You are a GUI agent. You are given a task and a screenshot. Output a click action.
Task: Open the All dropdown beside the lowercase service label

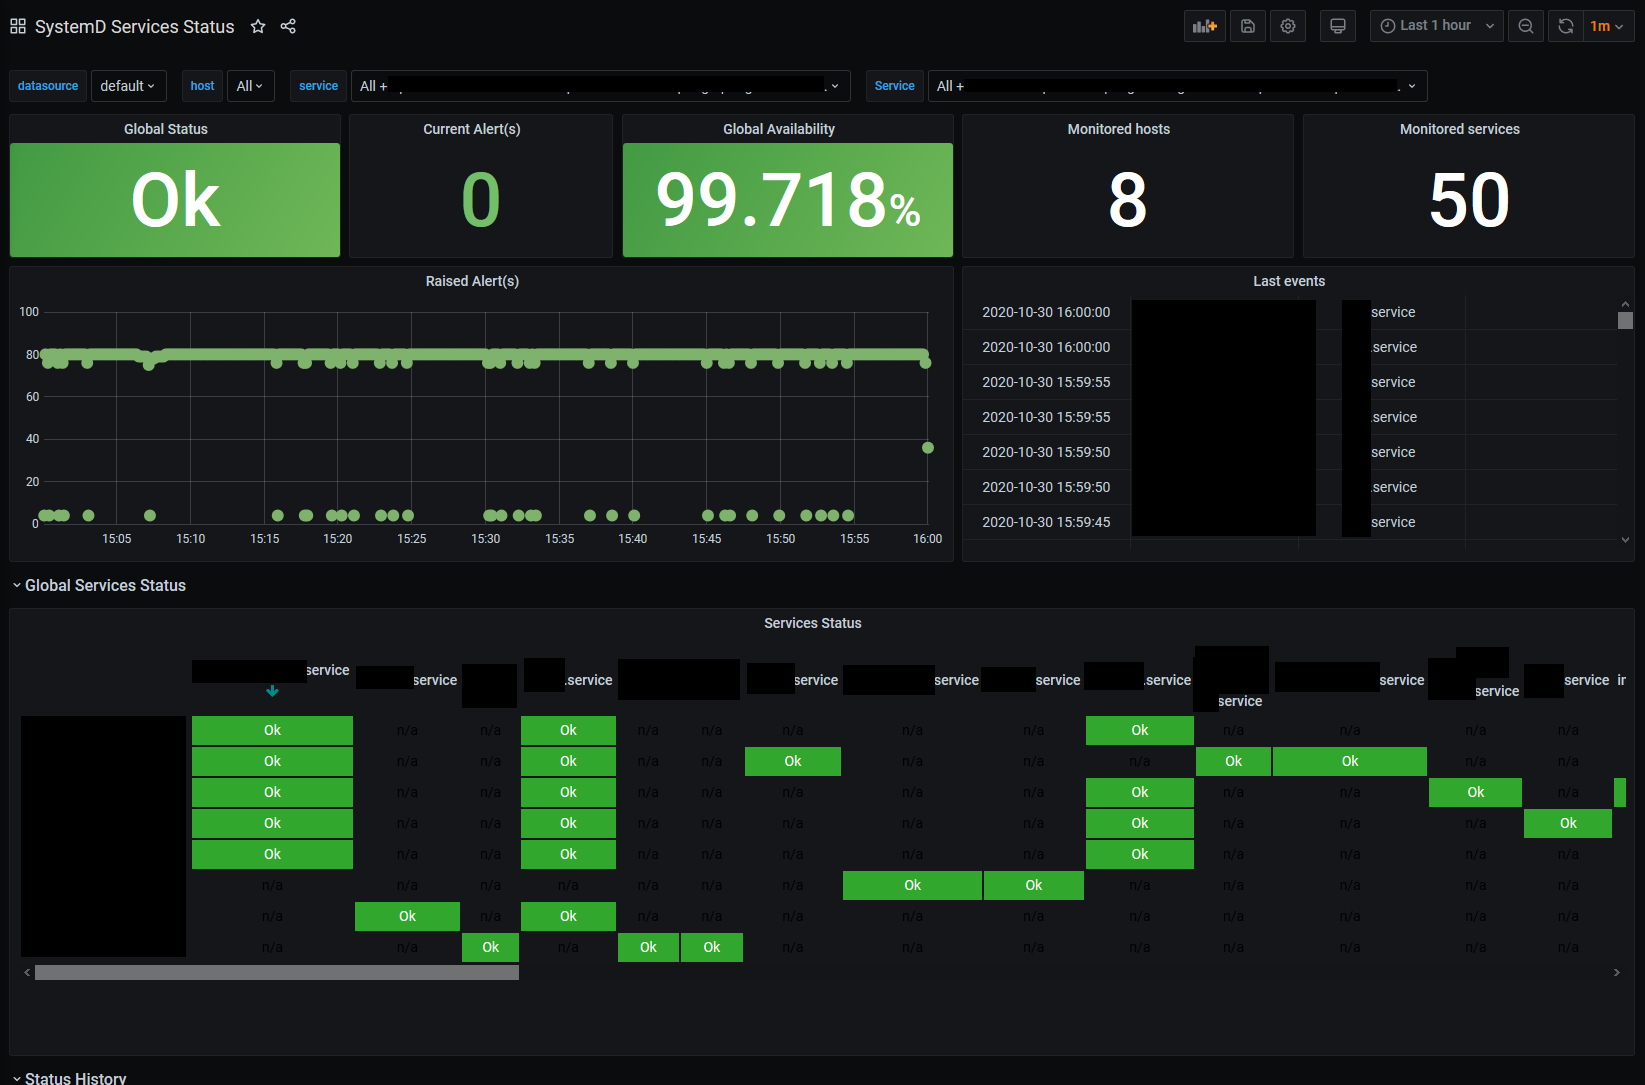tap(600, 86)
